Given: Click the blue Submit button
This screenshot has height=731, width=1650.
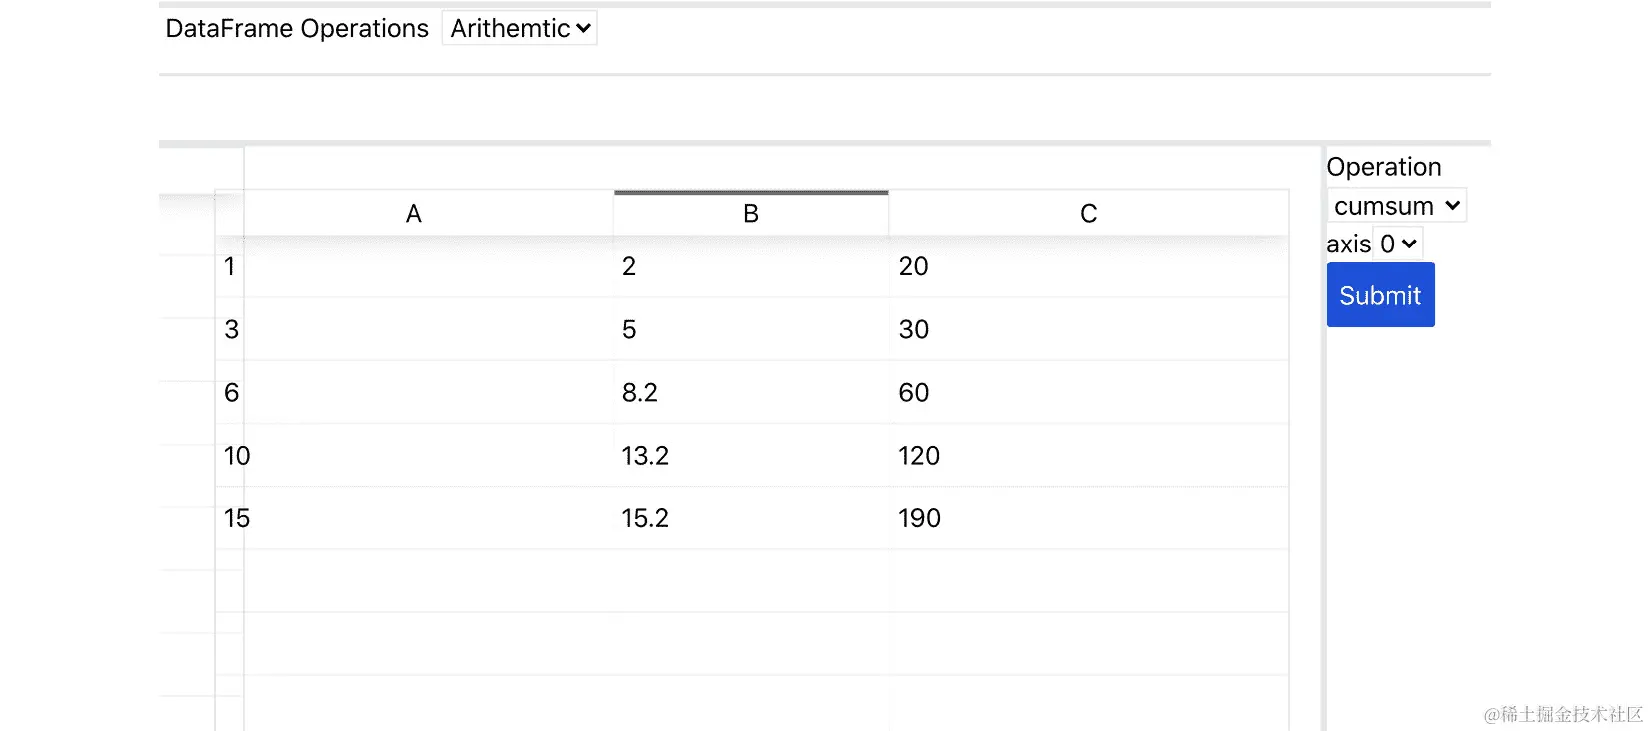Looking at the screenshot, I should point(1380,295).
